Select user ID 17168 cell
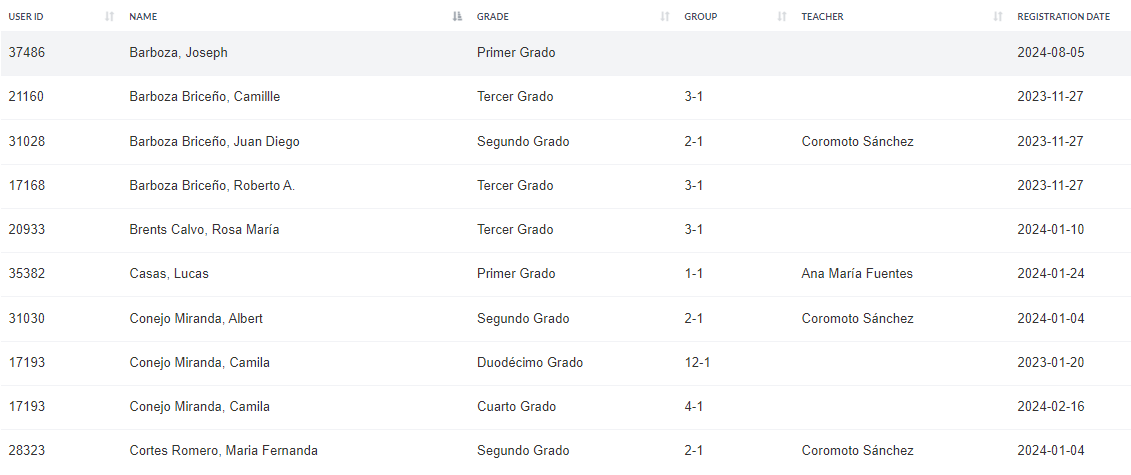This screenshot has width=1131, height=475. tap(27, 186)
